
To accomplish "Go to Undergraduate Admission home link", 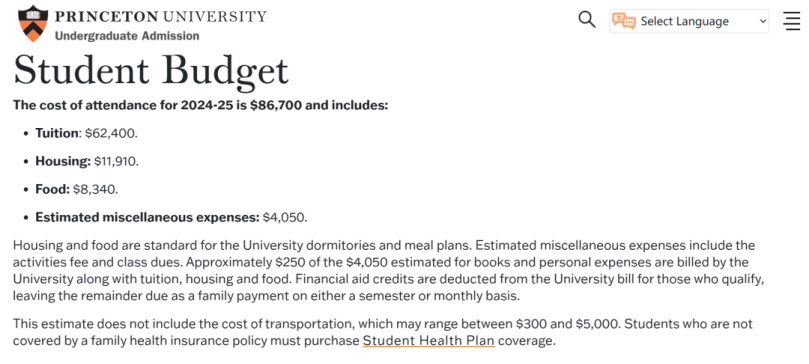I will tap(127, 36).
